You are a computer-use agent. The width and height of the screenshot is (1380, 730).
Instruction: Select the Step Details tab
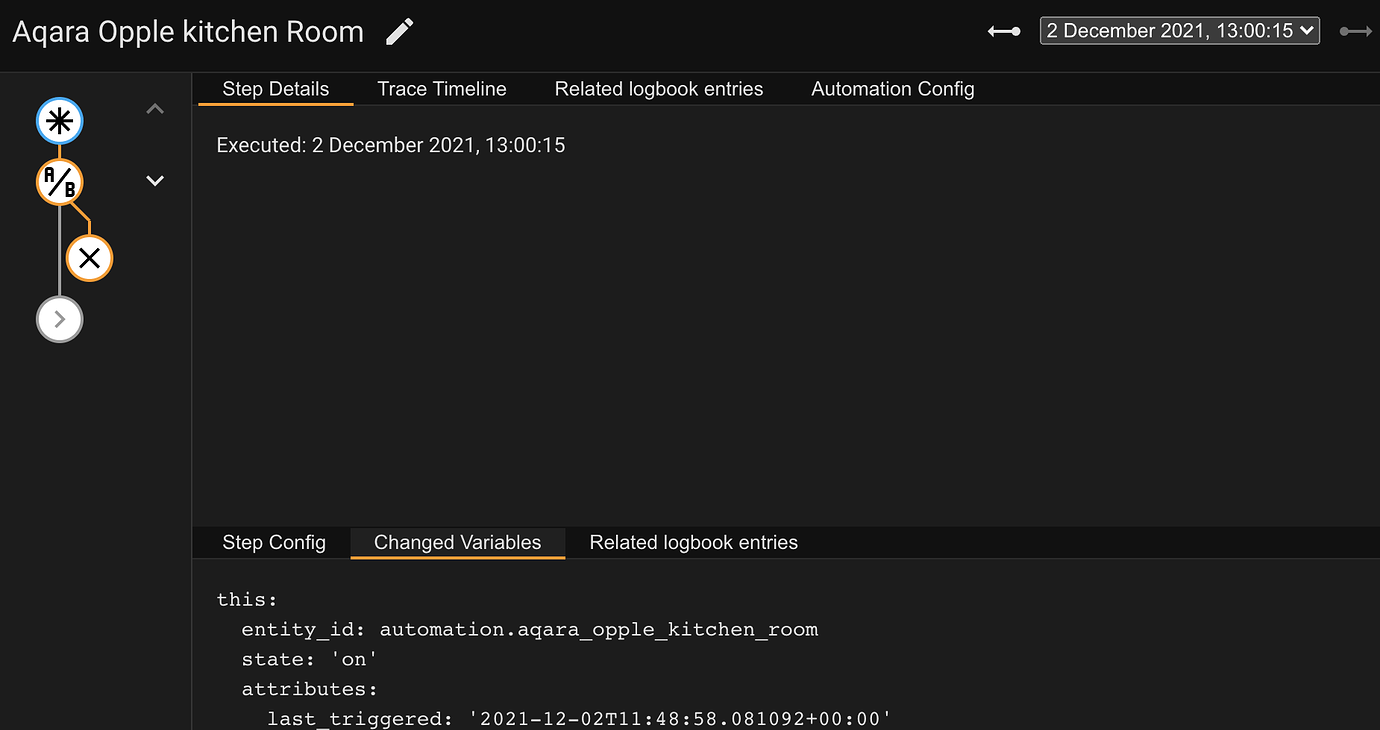274,88
